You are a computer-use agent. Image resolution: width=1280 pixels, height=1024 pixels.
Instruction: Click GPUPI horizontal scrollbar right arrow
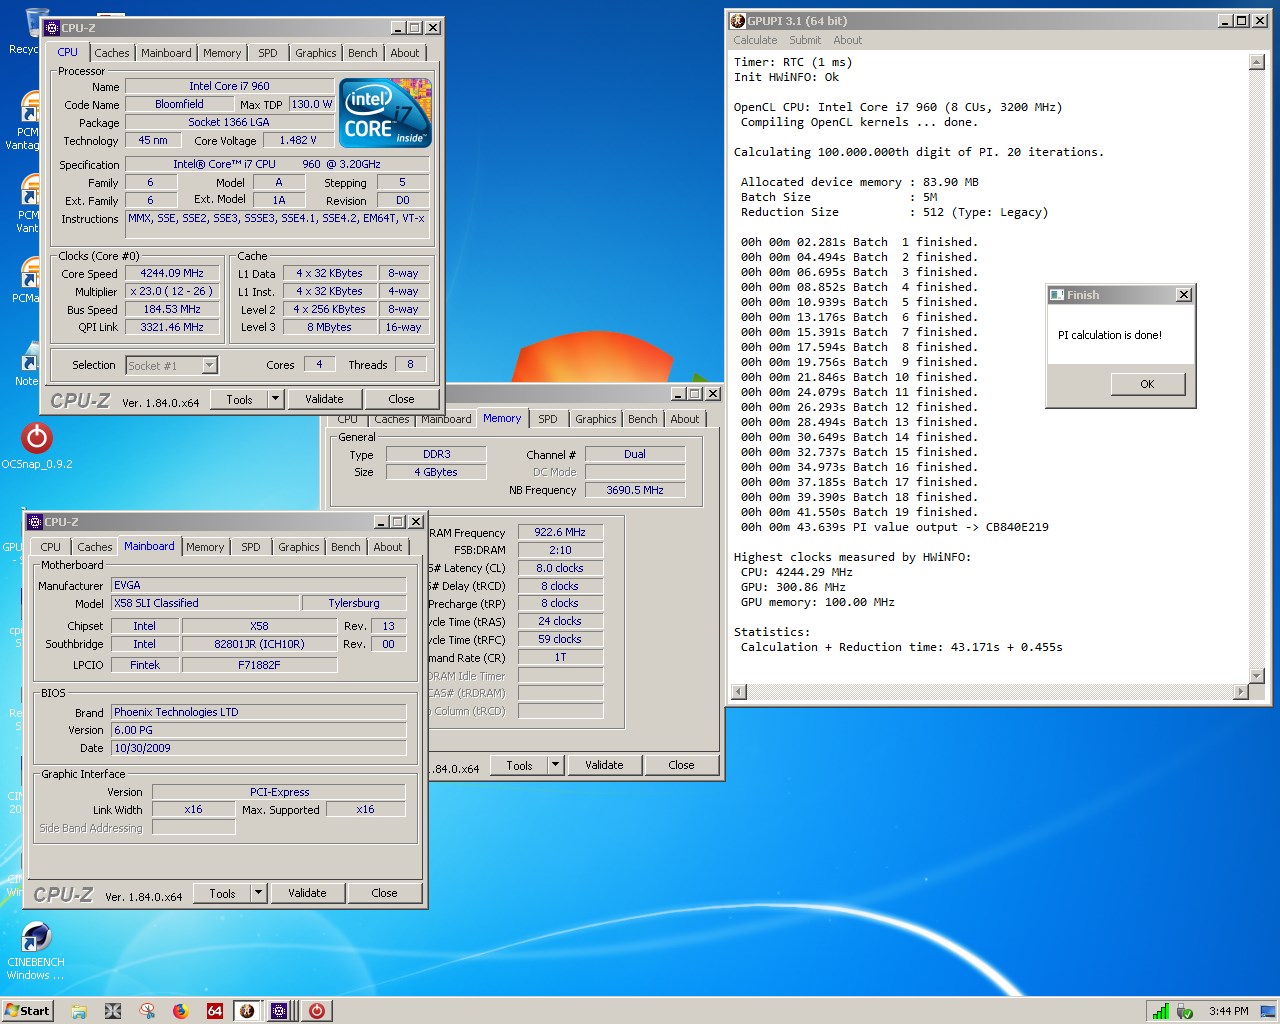pyautogui.click(x=1241, y=692)
